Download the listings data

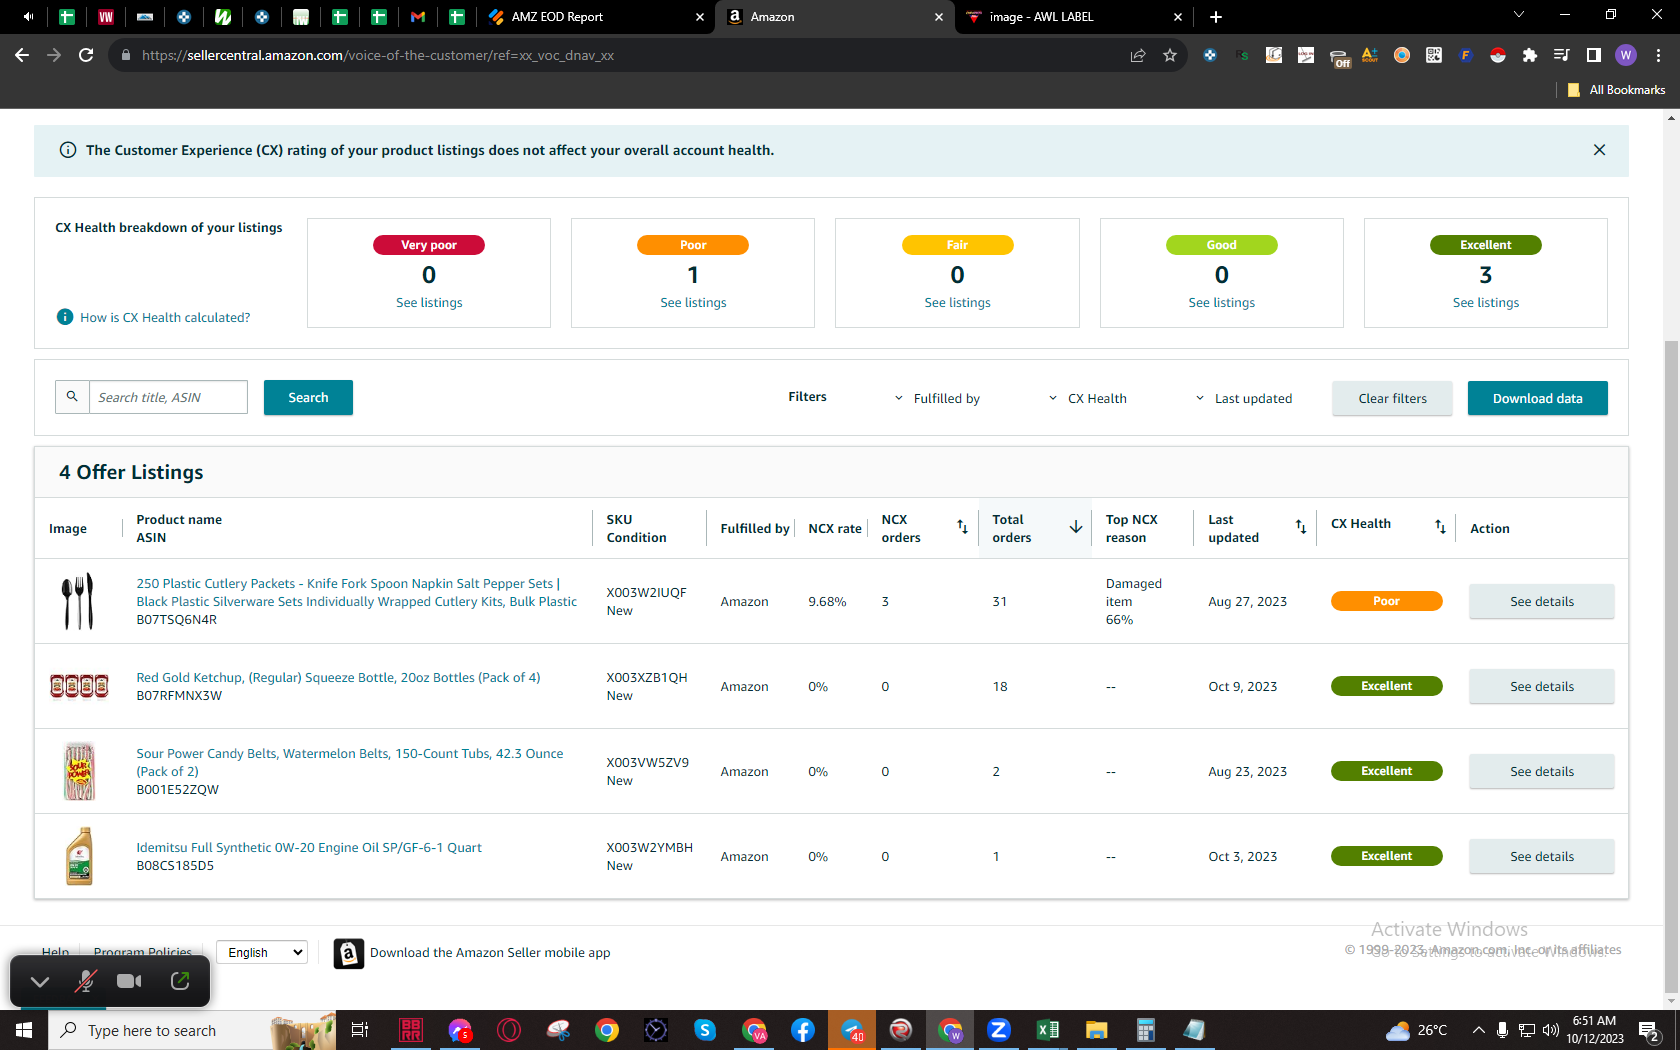(1538, 398)
